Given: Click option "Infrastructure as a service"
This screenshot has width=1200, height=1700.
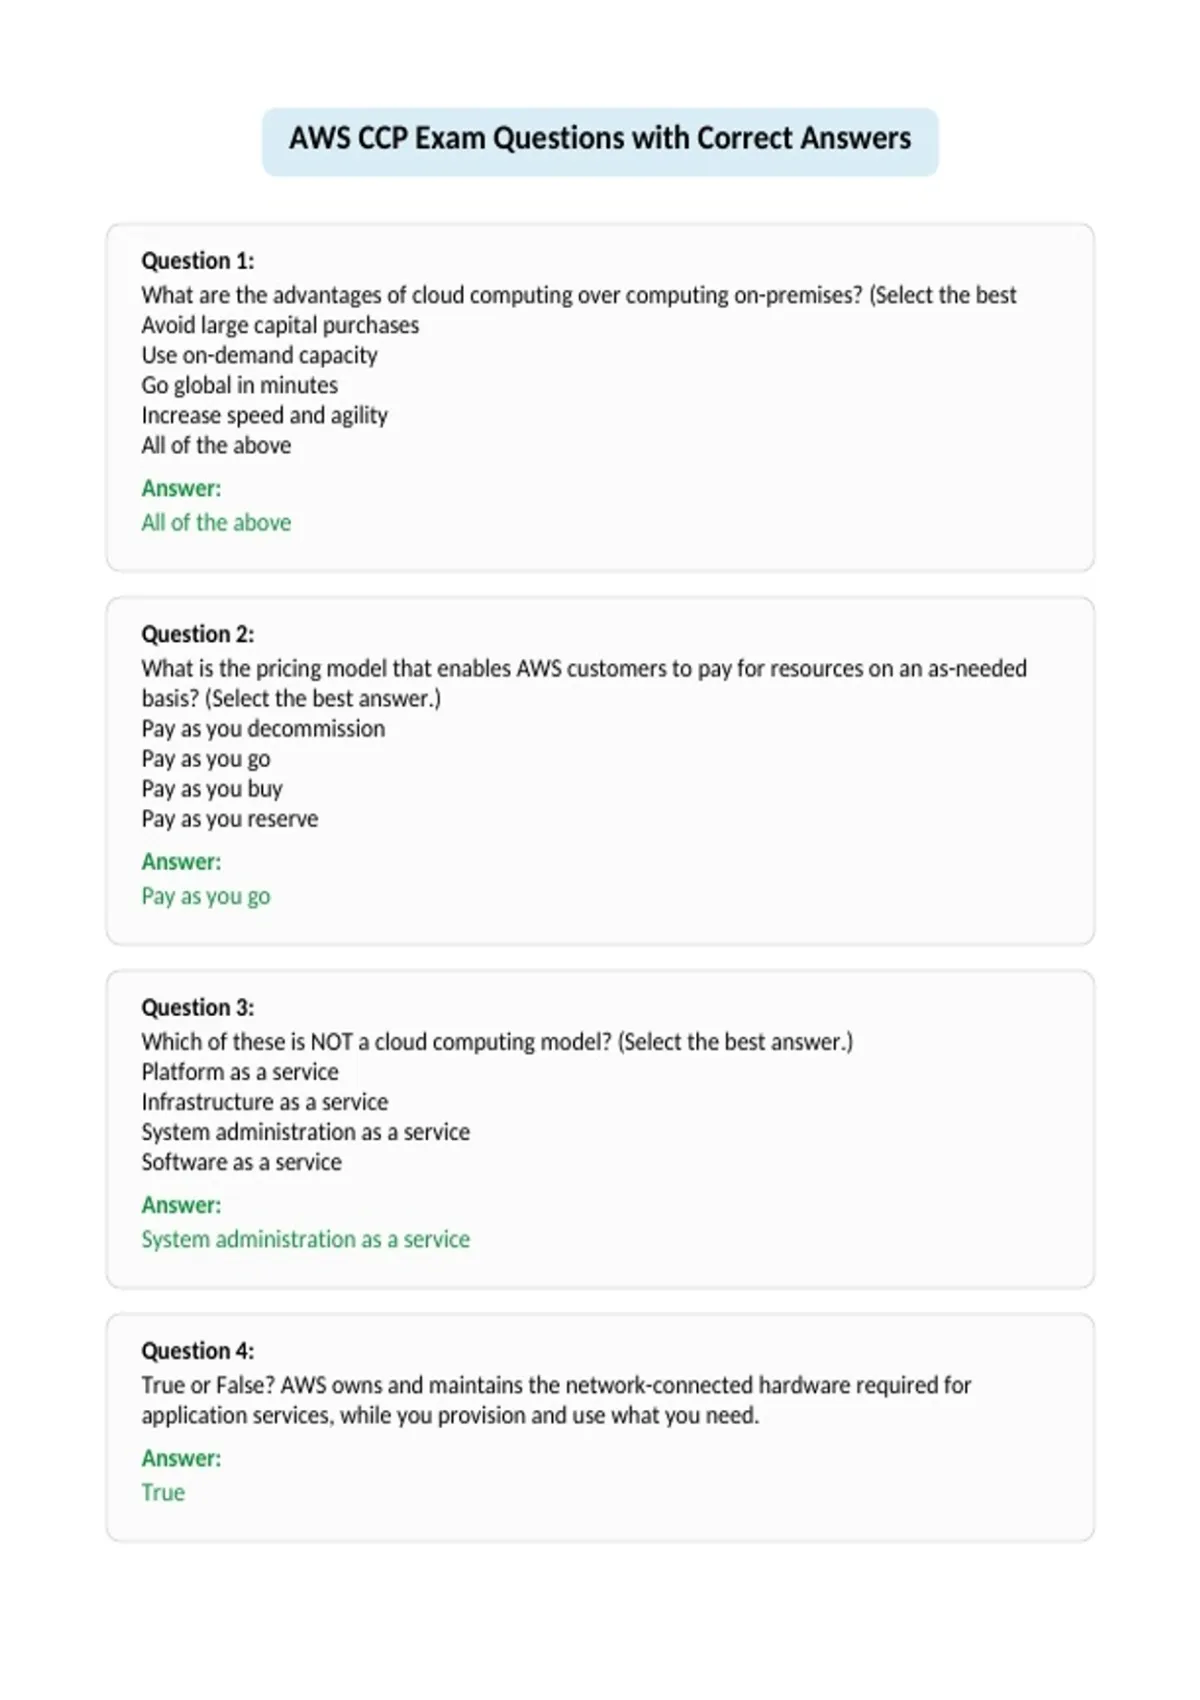Looking at the screenshot, I should [265, 1102].
